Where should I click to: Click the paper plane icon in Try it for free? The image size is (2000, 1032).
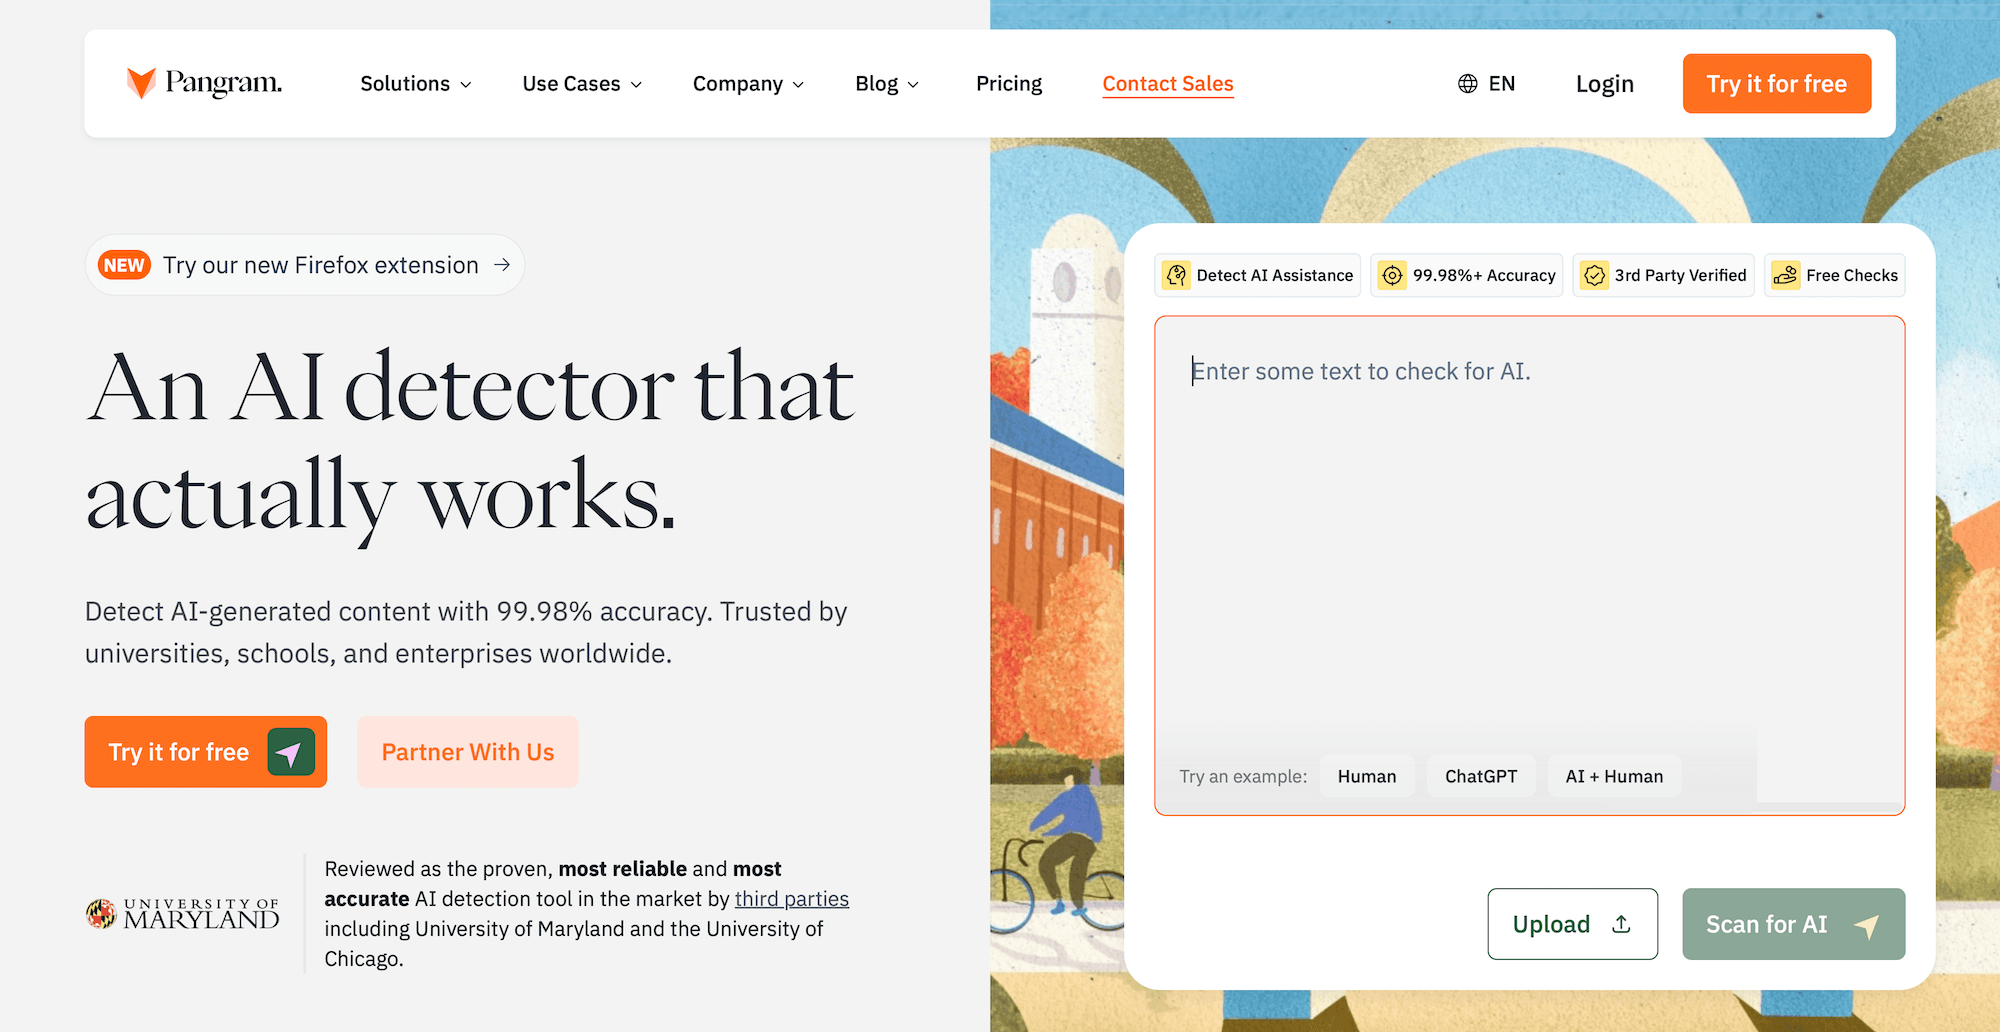pyautogui.click(x=291, y=752)
